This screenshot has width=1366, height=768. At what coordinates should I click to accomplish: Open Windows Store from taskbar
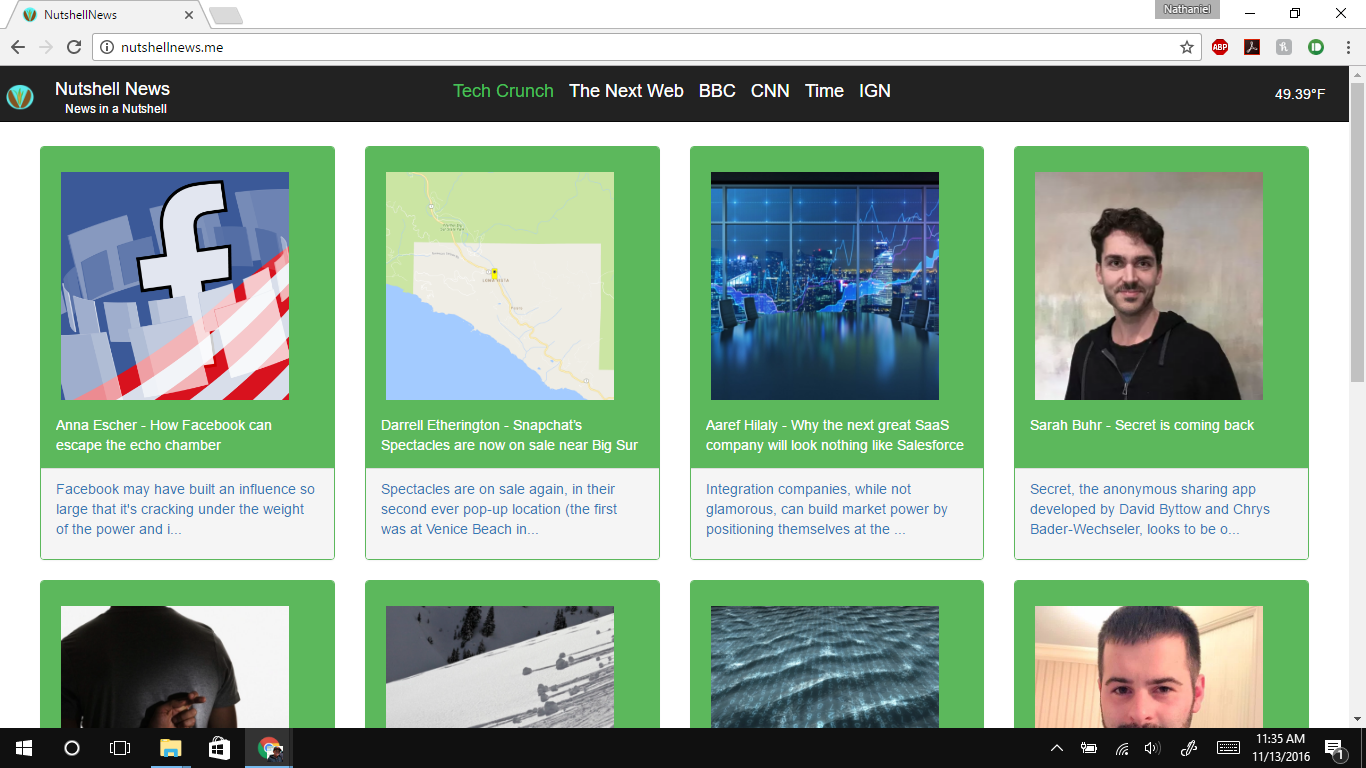tap(219, 748)
